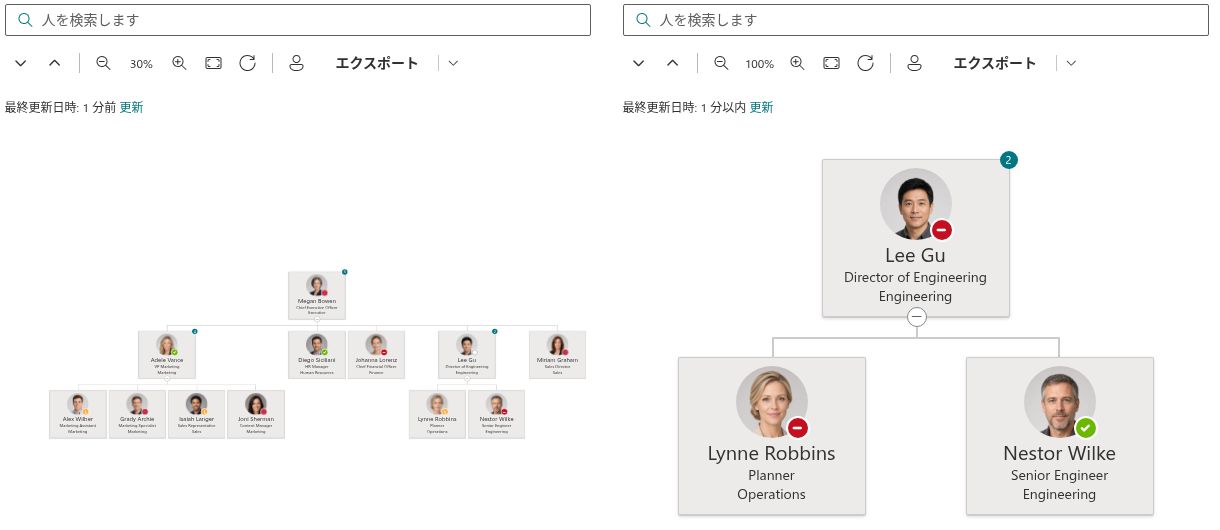
Task: Person icon in the 100% chart toolbar
Action: (914, 63)
